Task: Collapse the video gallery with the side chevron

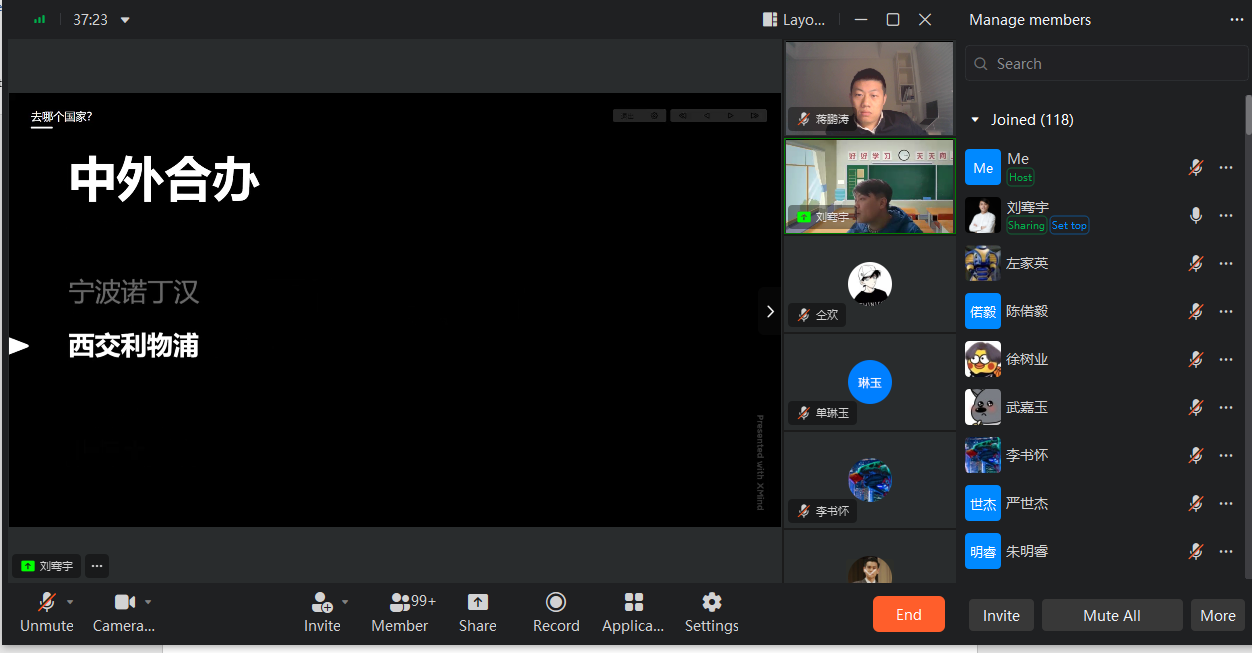Action: (770, 311)
